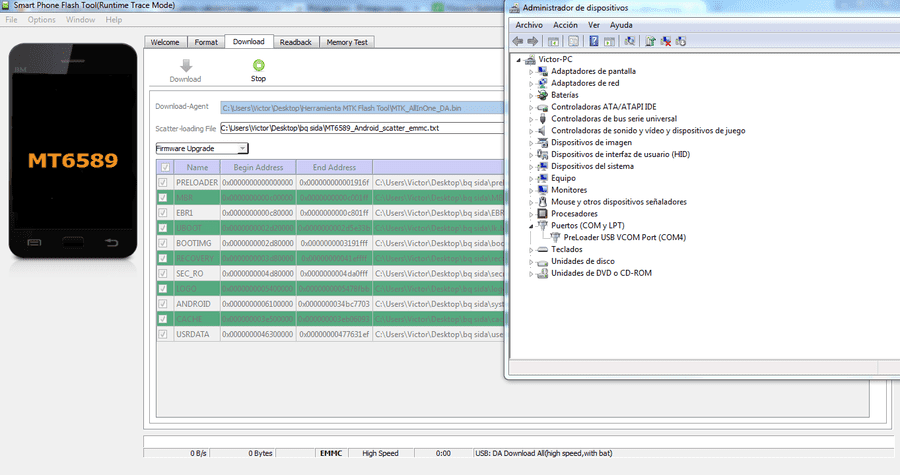Open the Archivo menu in device manager
This screenshot has width=900, height=475.
[x=529, y=25]
